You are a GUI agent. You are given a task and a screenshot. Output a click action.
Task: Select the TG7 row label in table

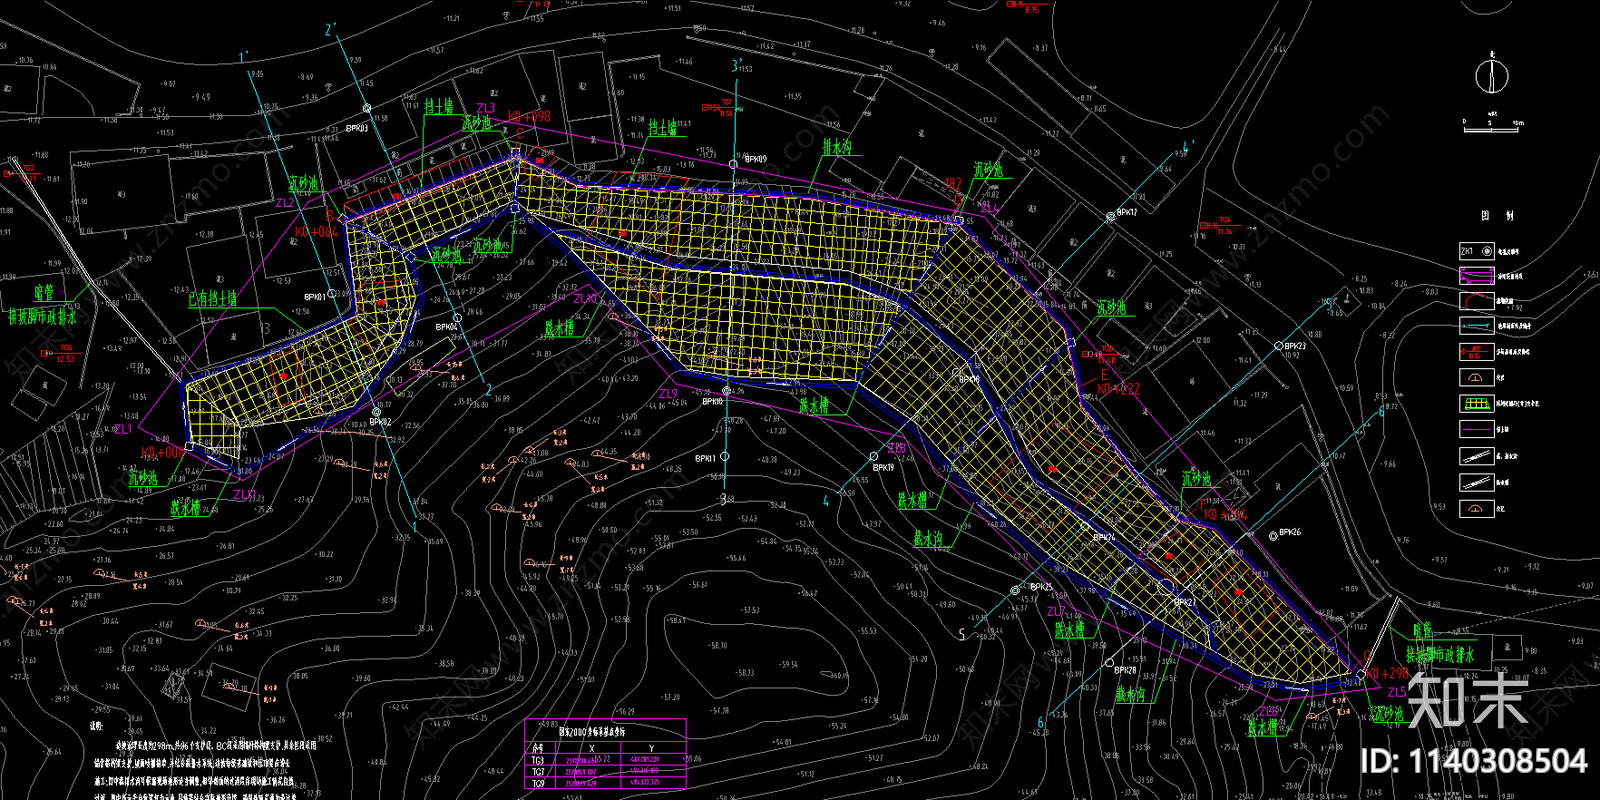pos(538,772)
